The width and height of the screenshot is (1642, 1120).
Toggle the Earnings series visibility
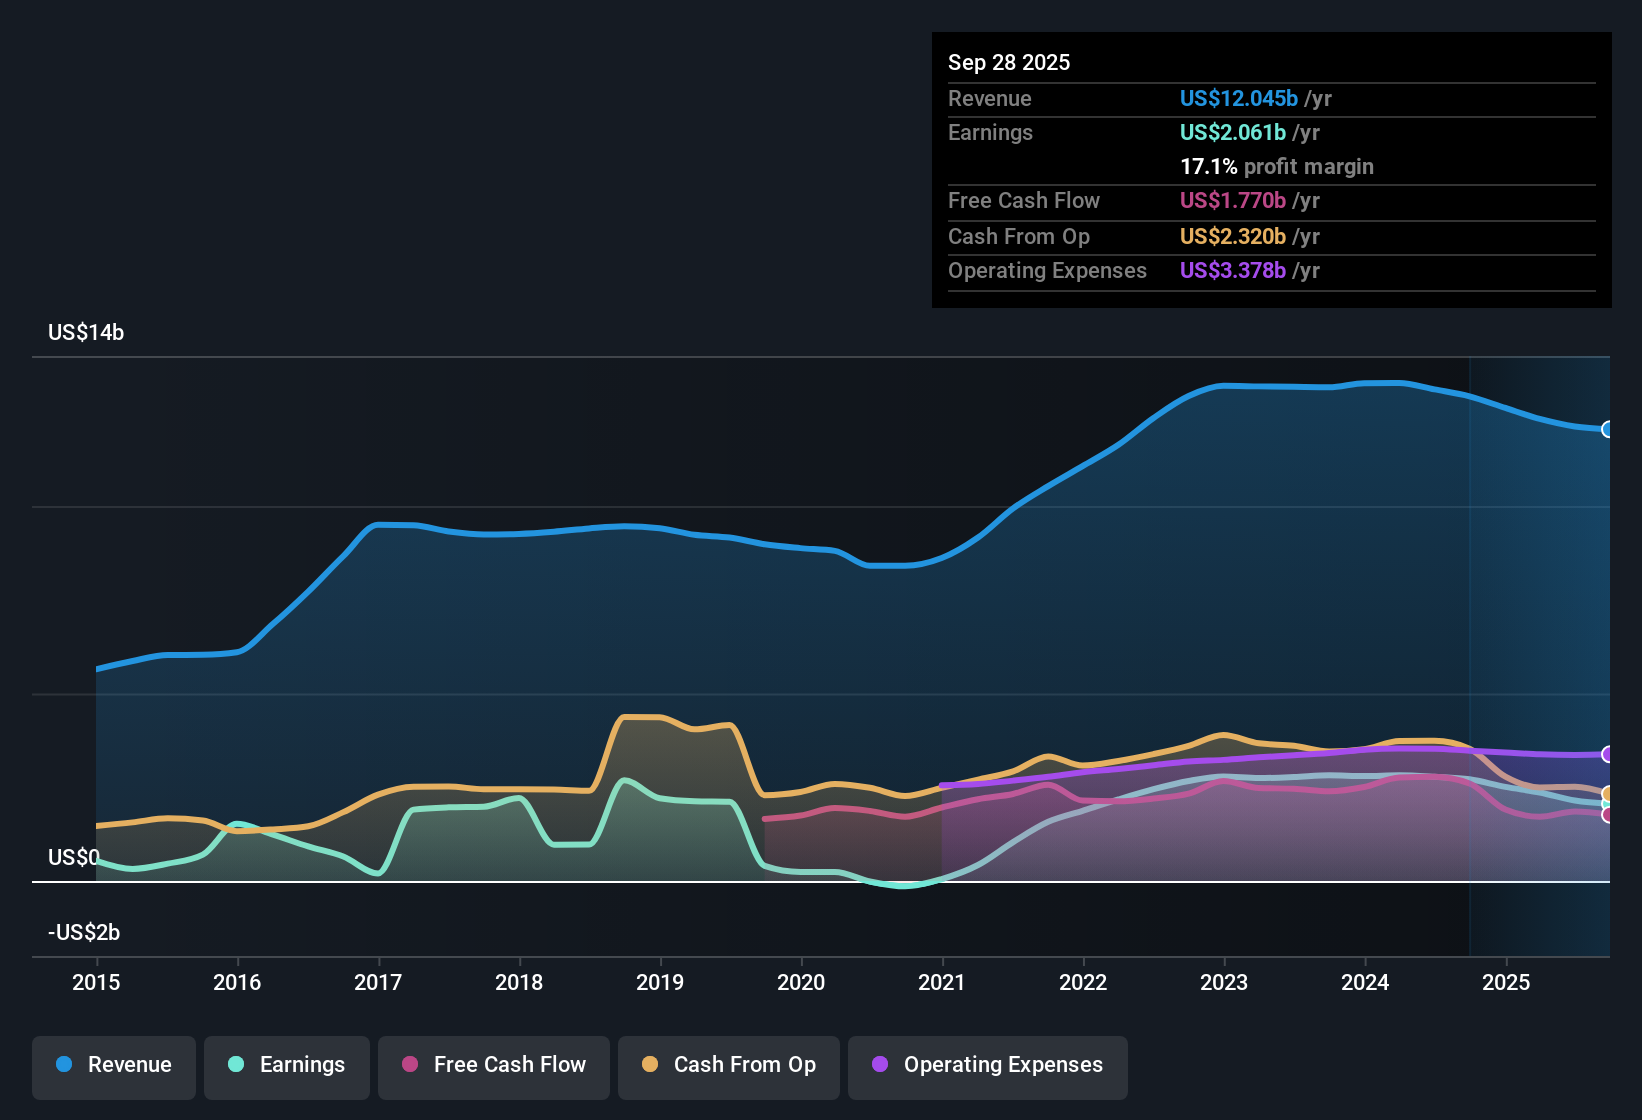[x=286, y=1065]
